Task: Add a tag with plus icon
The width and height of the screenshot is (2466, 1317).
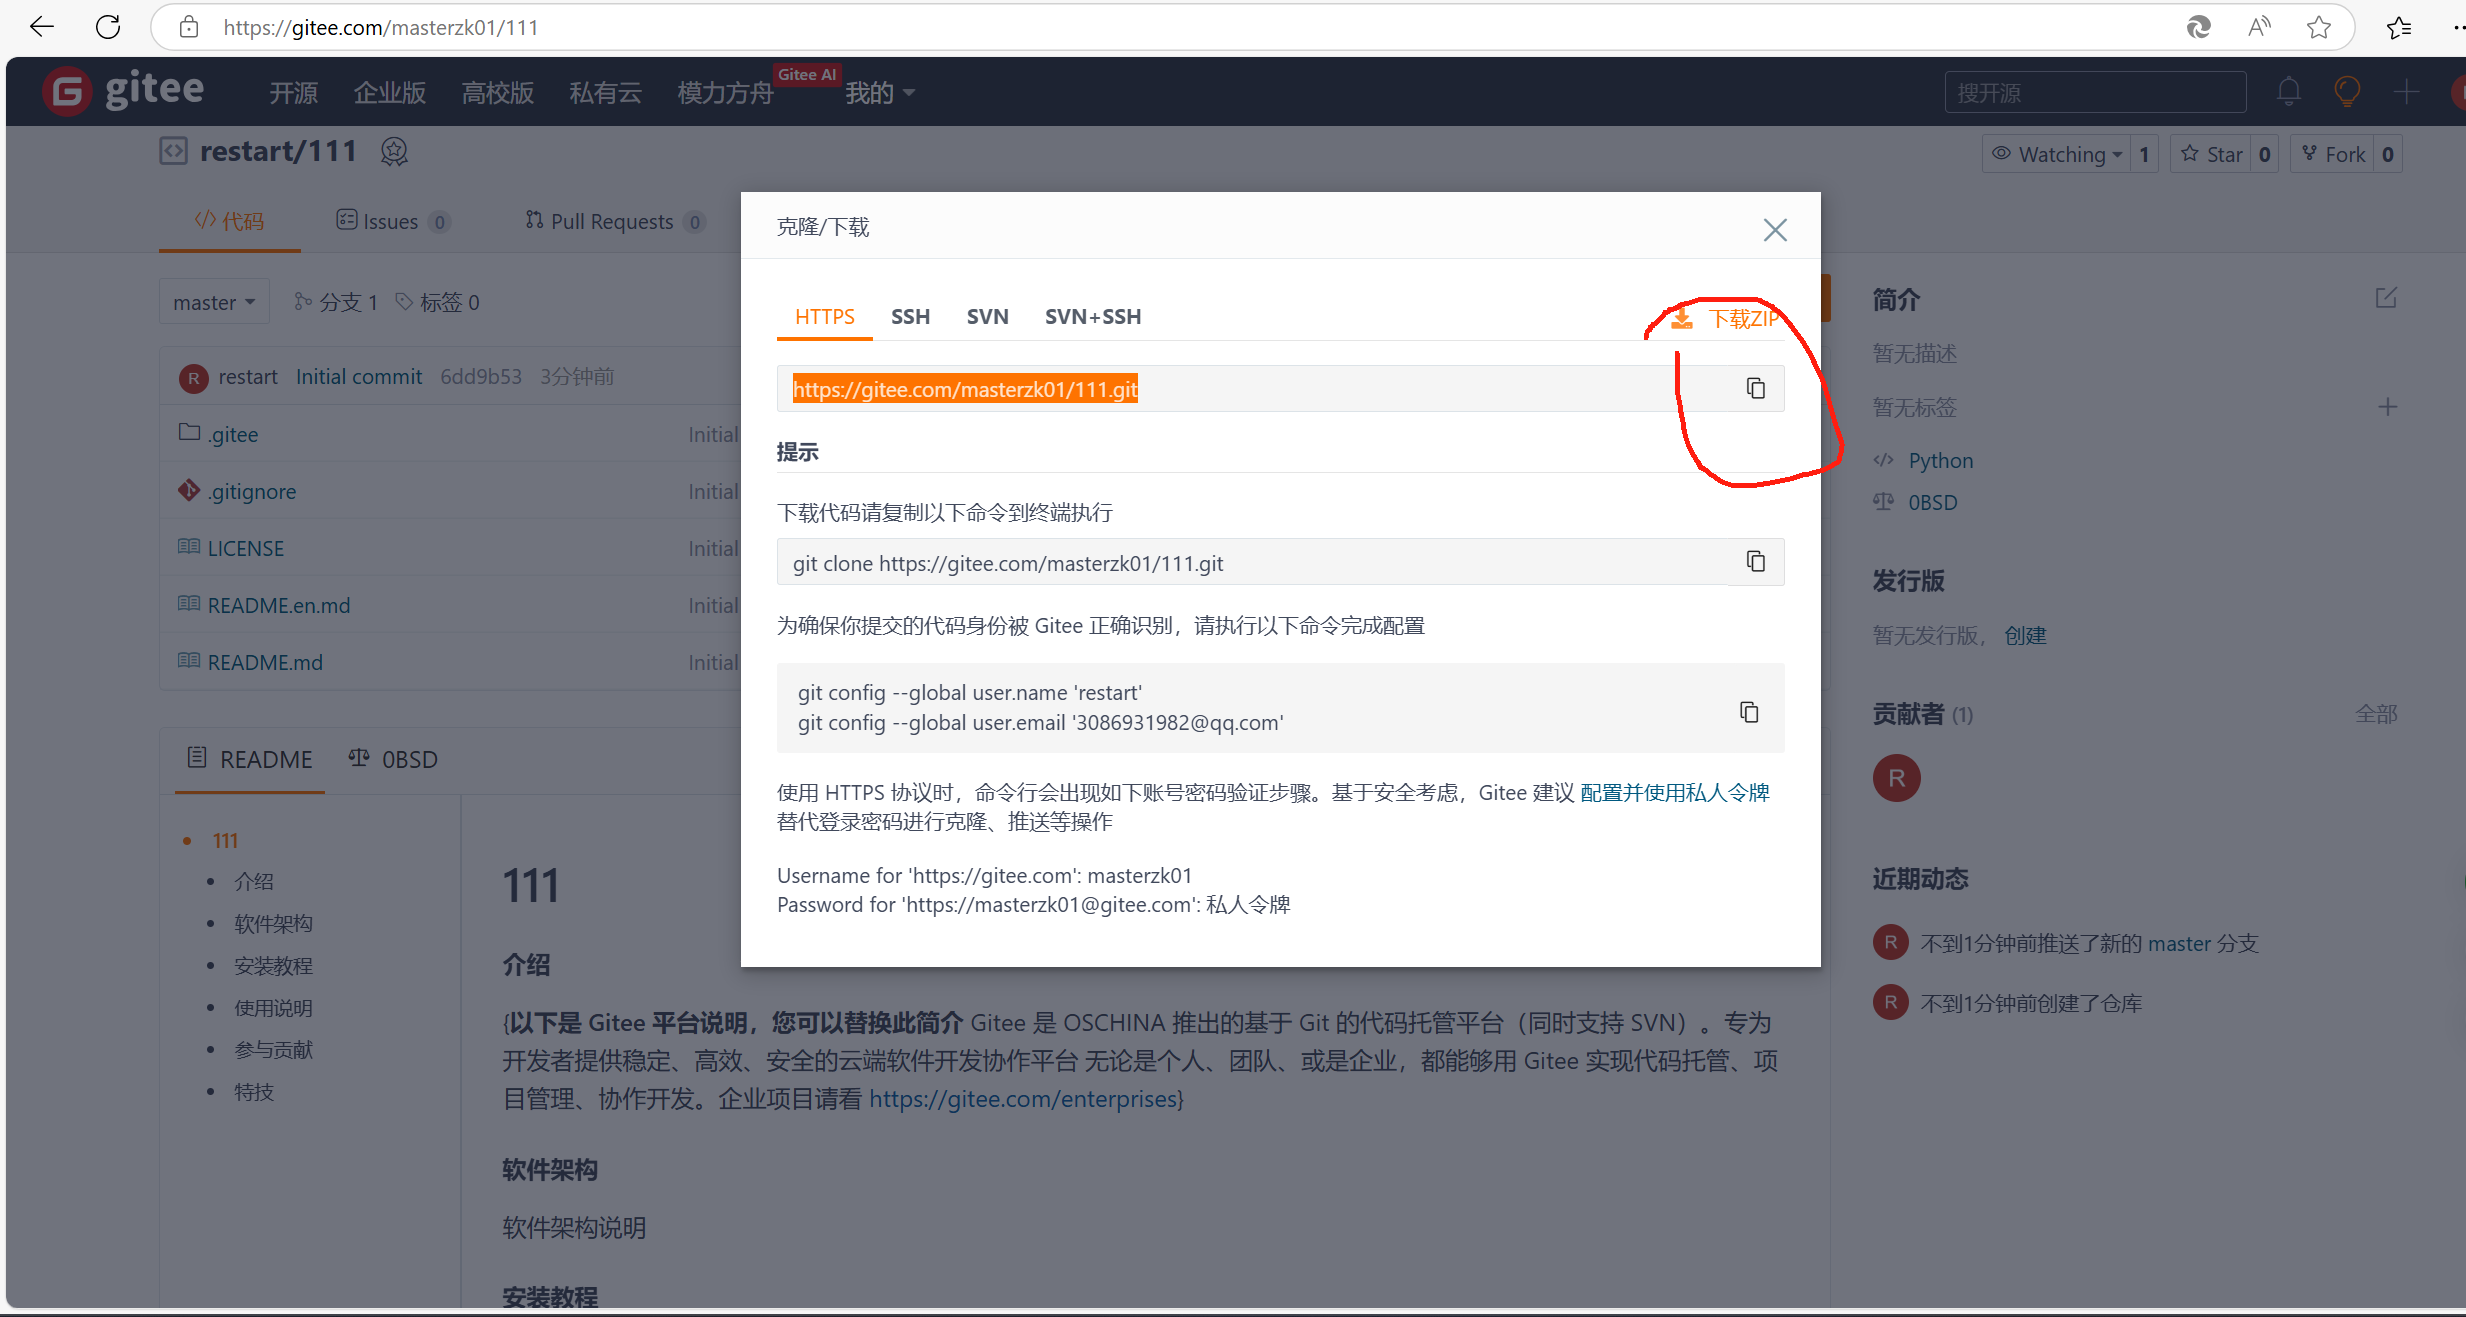Action: (x=2387, y=407)
